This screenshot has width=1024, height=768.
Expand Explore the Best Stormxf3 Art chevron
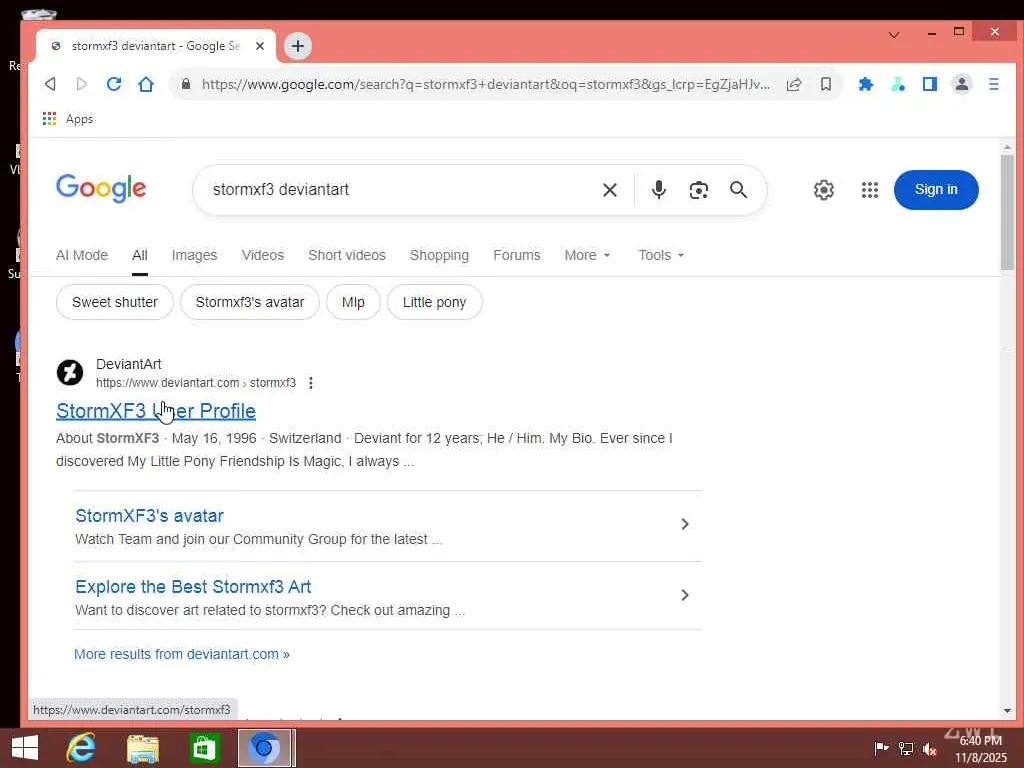point(684,595)
